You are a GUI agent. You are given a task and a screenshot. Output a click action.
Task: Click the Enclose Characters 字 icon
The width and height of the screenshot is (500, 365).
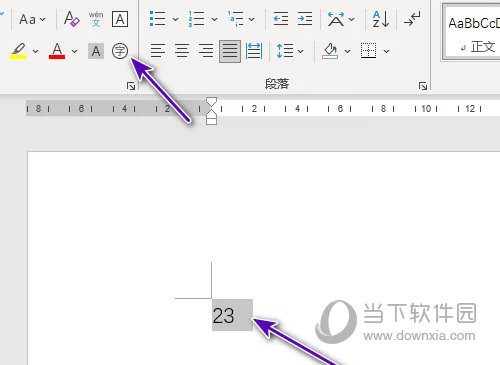click(x=120, y=51)
